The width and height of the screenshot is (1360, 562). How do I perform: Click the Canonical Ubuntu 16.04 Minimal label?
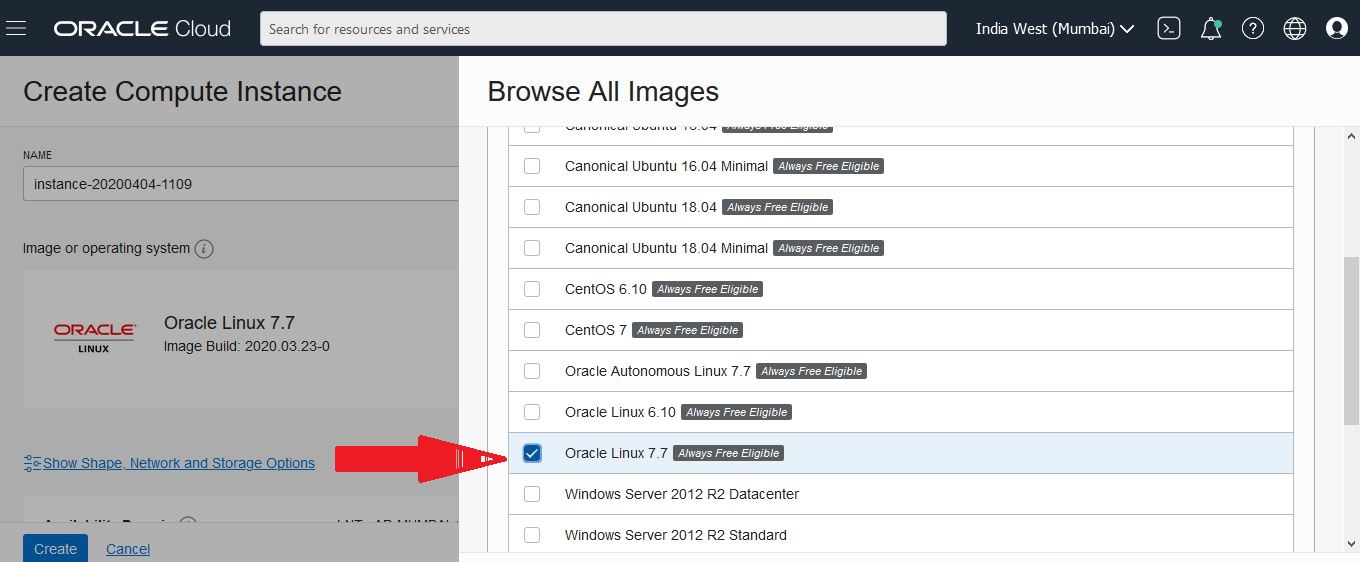tap(666, 166)
